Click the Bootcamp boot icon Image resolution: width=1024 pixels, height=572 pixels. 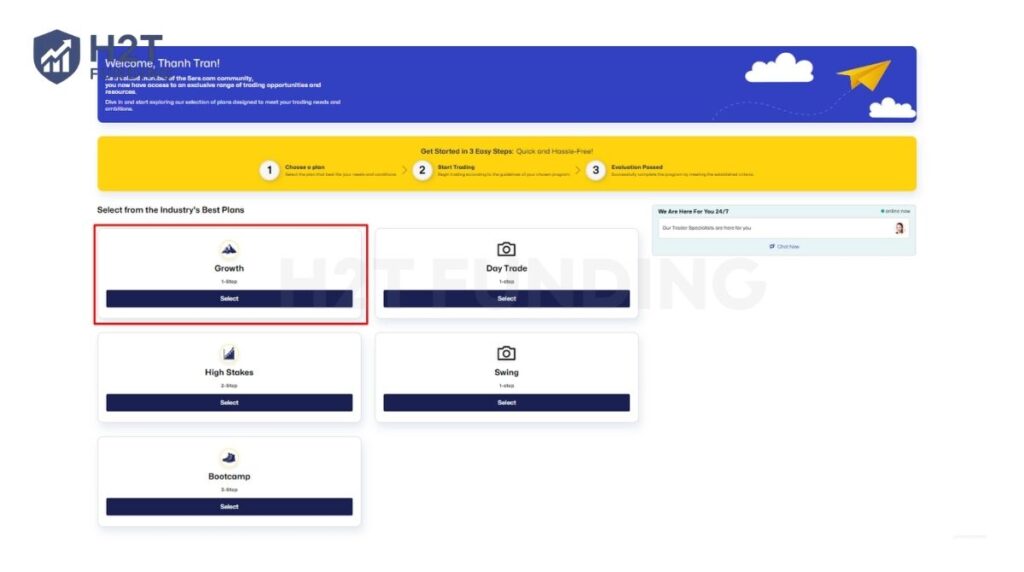[229, 457]
